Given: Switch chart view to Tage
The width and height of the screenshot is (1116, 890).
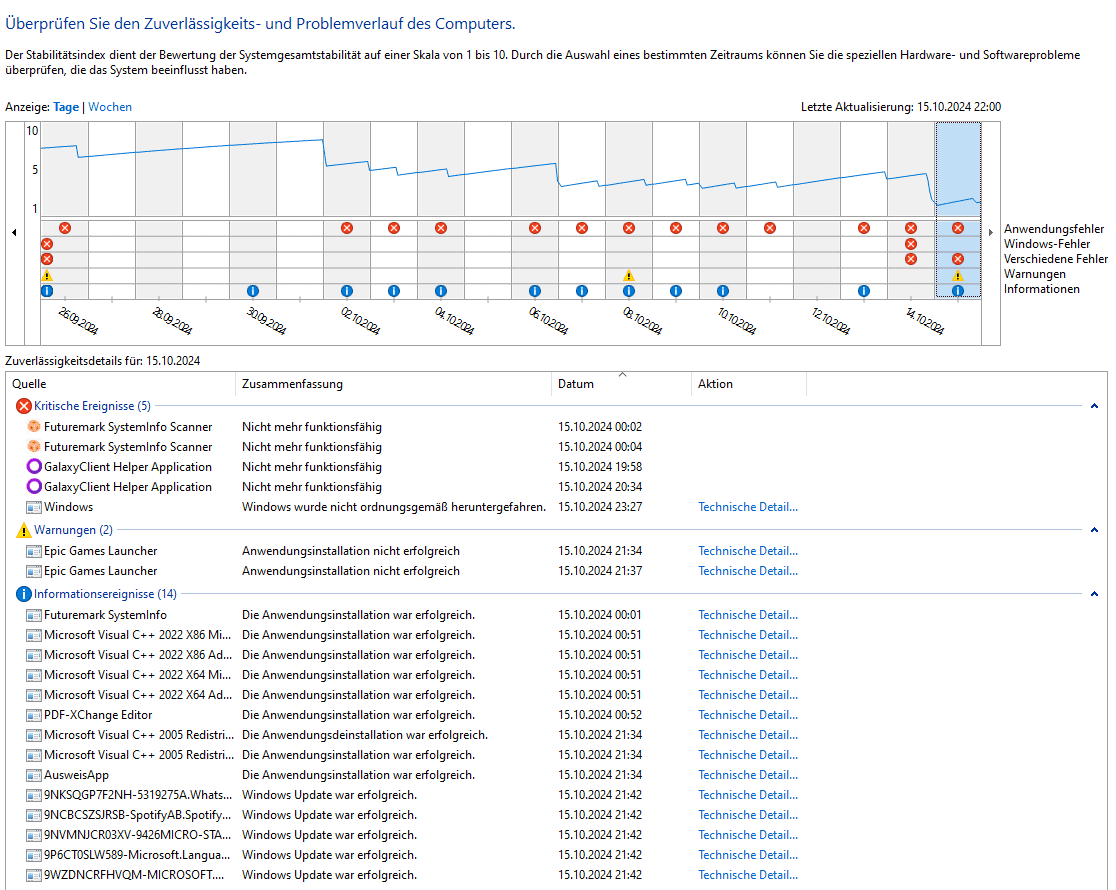Looking at the screenshot, I should pyautogui.click(x=66, y=107).
